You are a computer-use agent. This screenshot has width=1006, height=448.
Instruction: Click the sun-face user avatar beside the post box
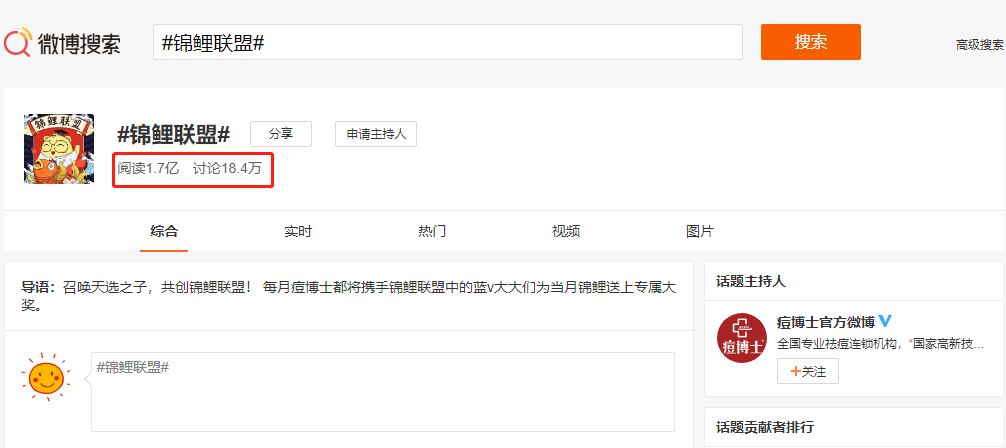[x=45, y=378]
